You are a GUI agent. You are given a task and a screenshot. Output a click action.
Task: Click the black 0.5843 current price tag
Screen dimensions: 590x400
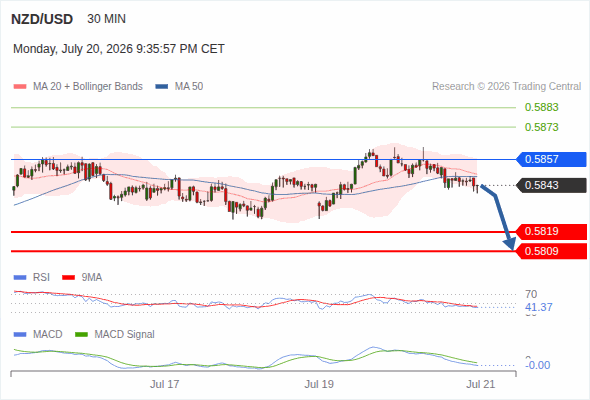(x=551, y=185)
